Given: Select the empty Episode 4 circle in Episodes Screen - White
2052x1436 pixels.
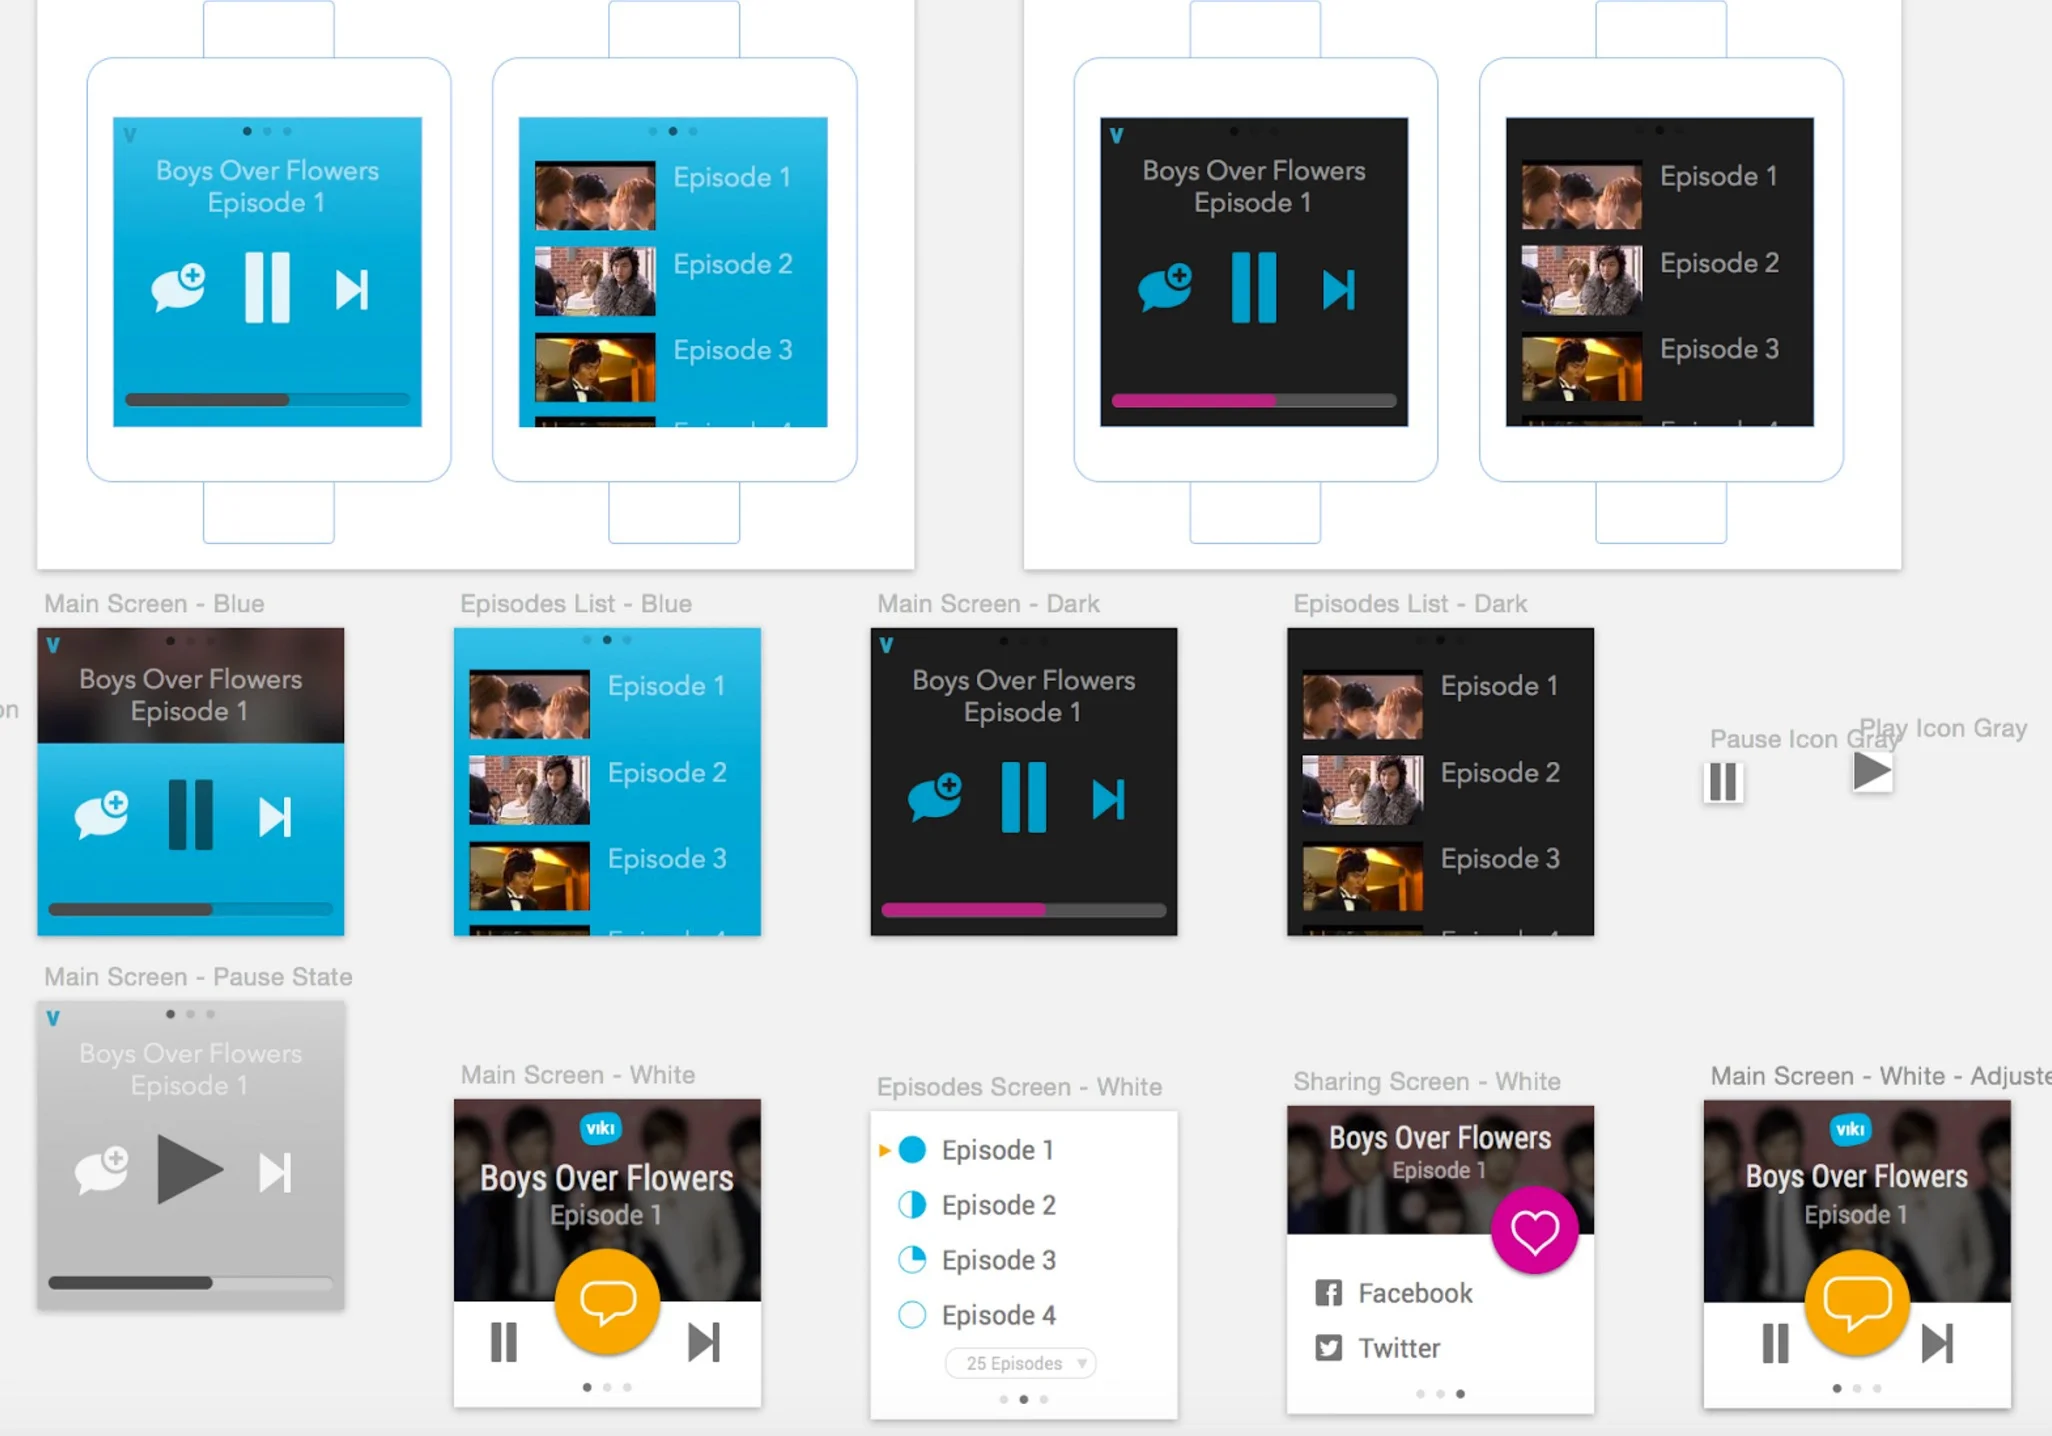Looking at the screenshot, I should coord(912,1315).
